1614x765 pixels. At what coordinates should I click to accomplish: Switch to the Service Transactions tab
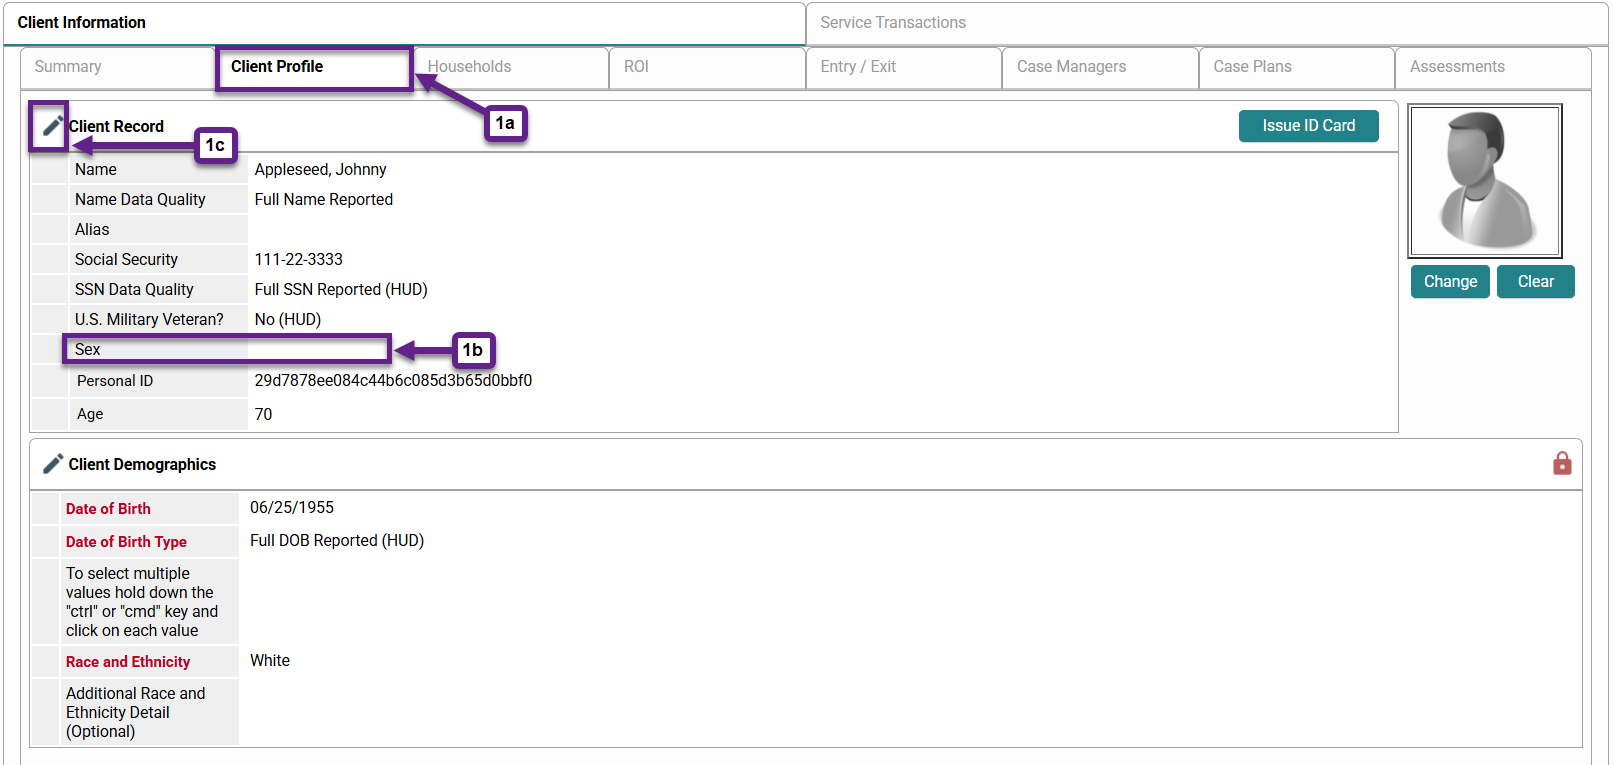point(893,23)
